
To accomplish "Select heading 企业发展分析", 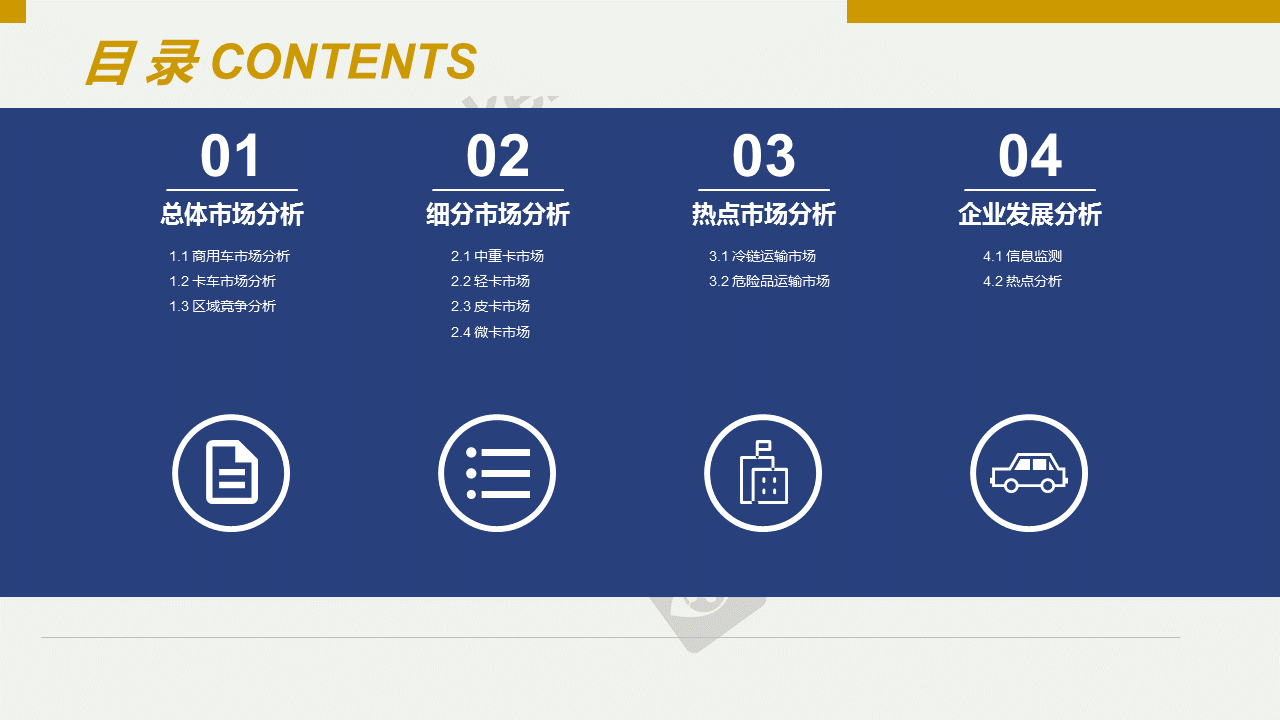I will point(1030,215).
